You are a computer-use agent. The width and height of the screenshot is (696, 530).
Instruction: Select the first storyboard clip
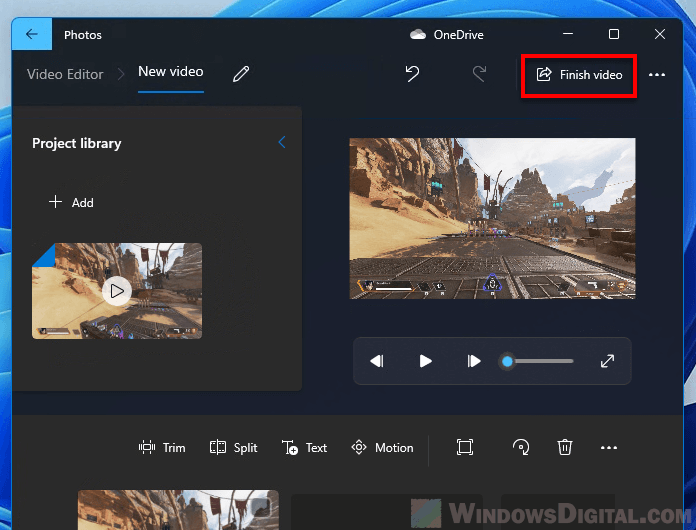(178, 510)
